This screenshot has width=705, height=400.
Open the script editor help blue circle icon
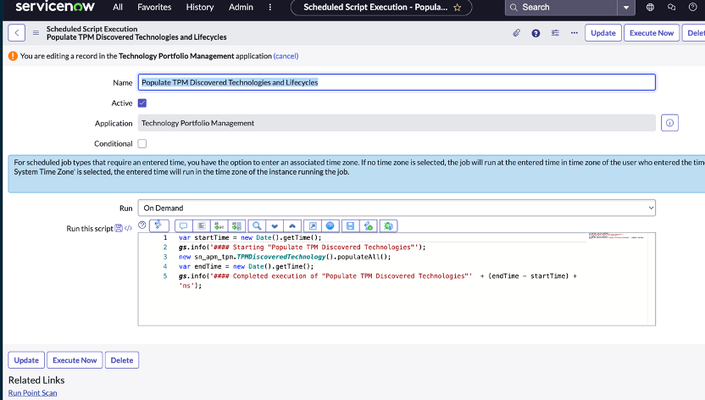(x=330, y=226)
